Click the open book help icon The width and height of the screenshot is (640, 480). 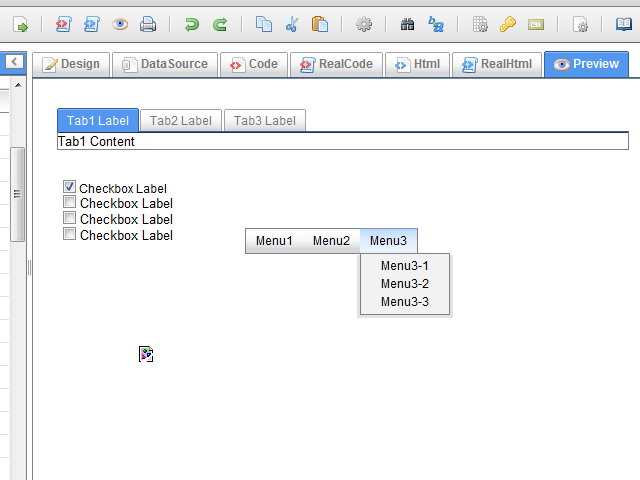pyautogui.click(x=624, y=24)
